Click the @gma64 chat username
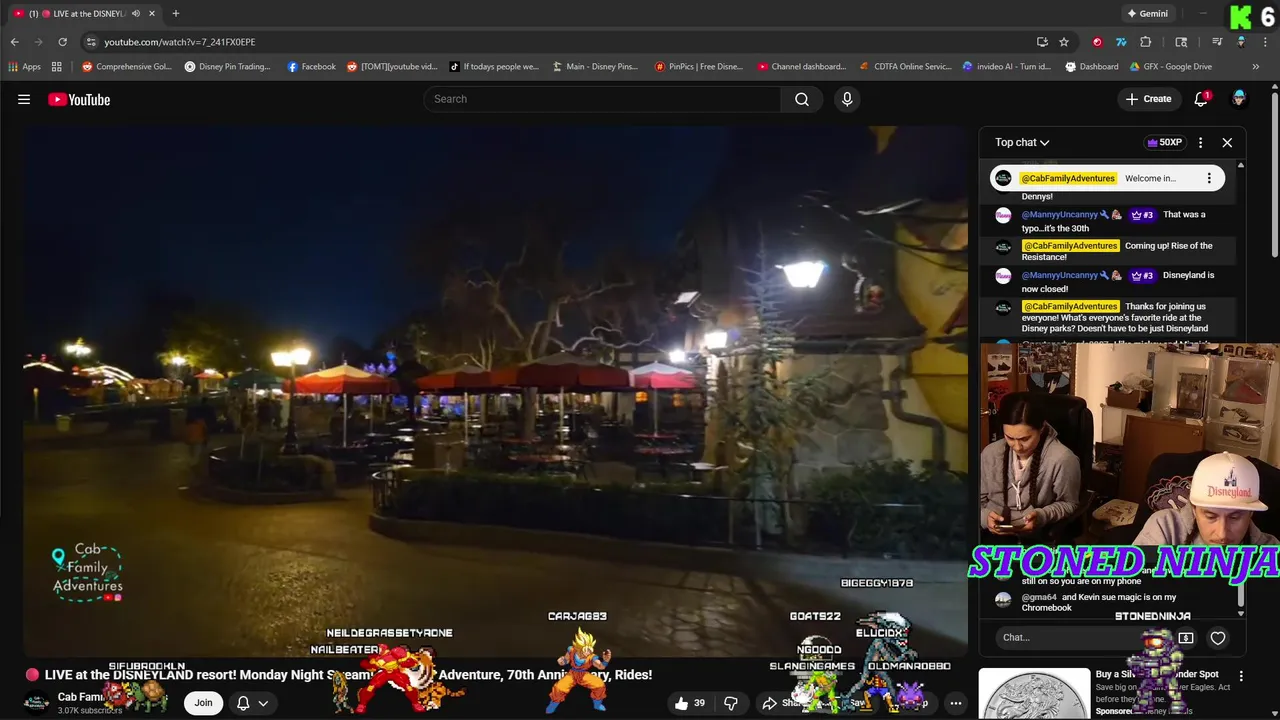Image resolution: width=1280 pixels, height=720 pixels. pos(1039,597)
